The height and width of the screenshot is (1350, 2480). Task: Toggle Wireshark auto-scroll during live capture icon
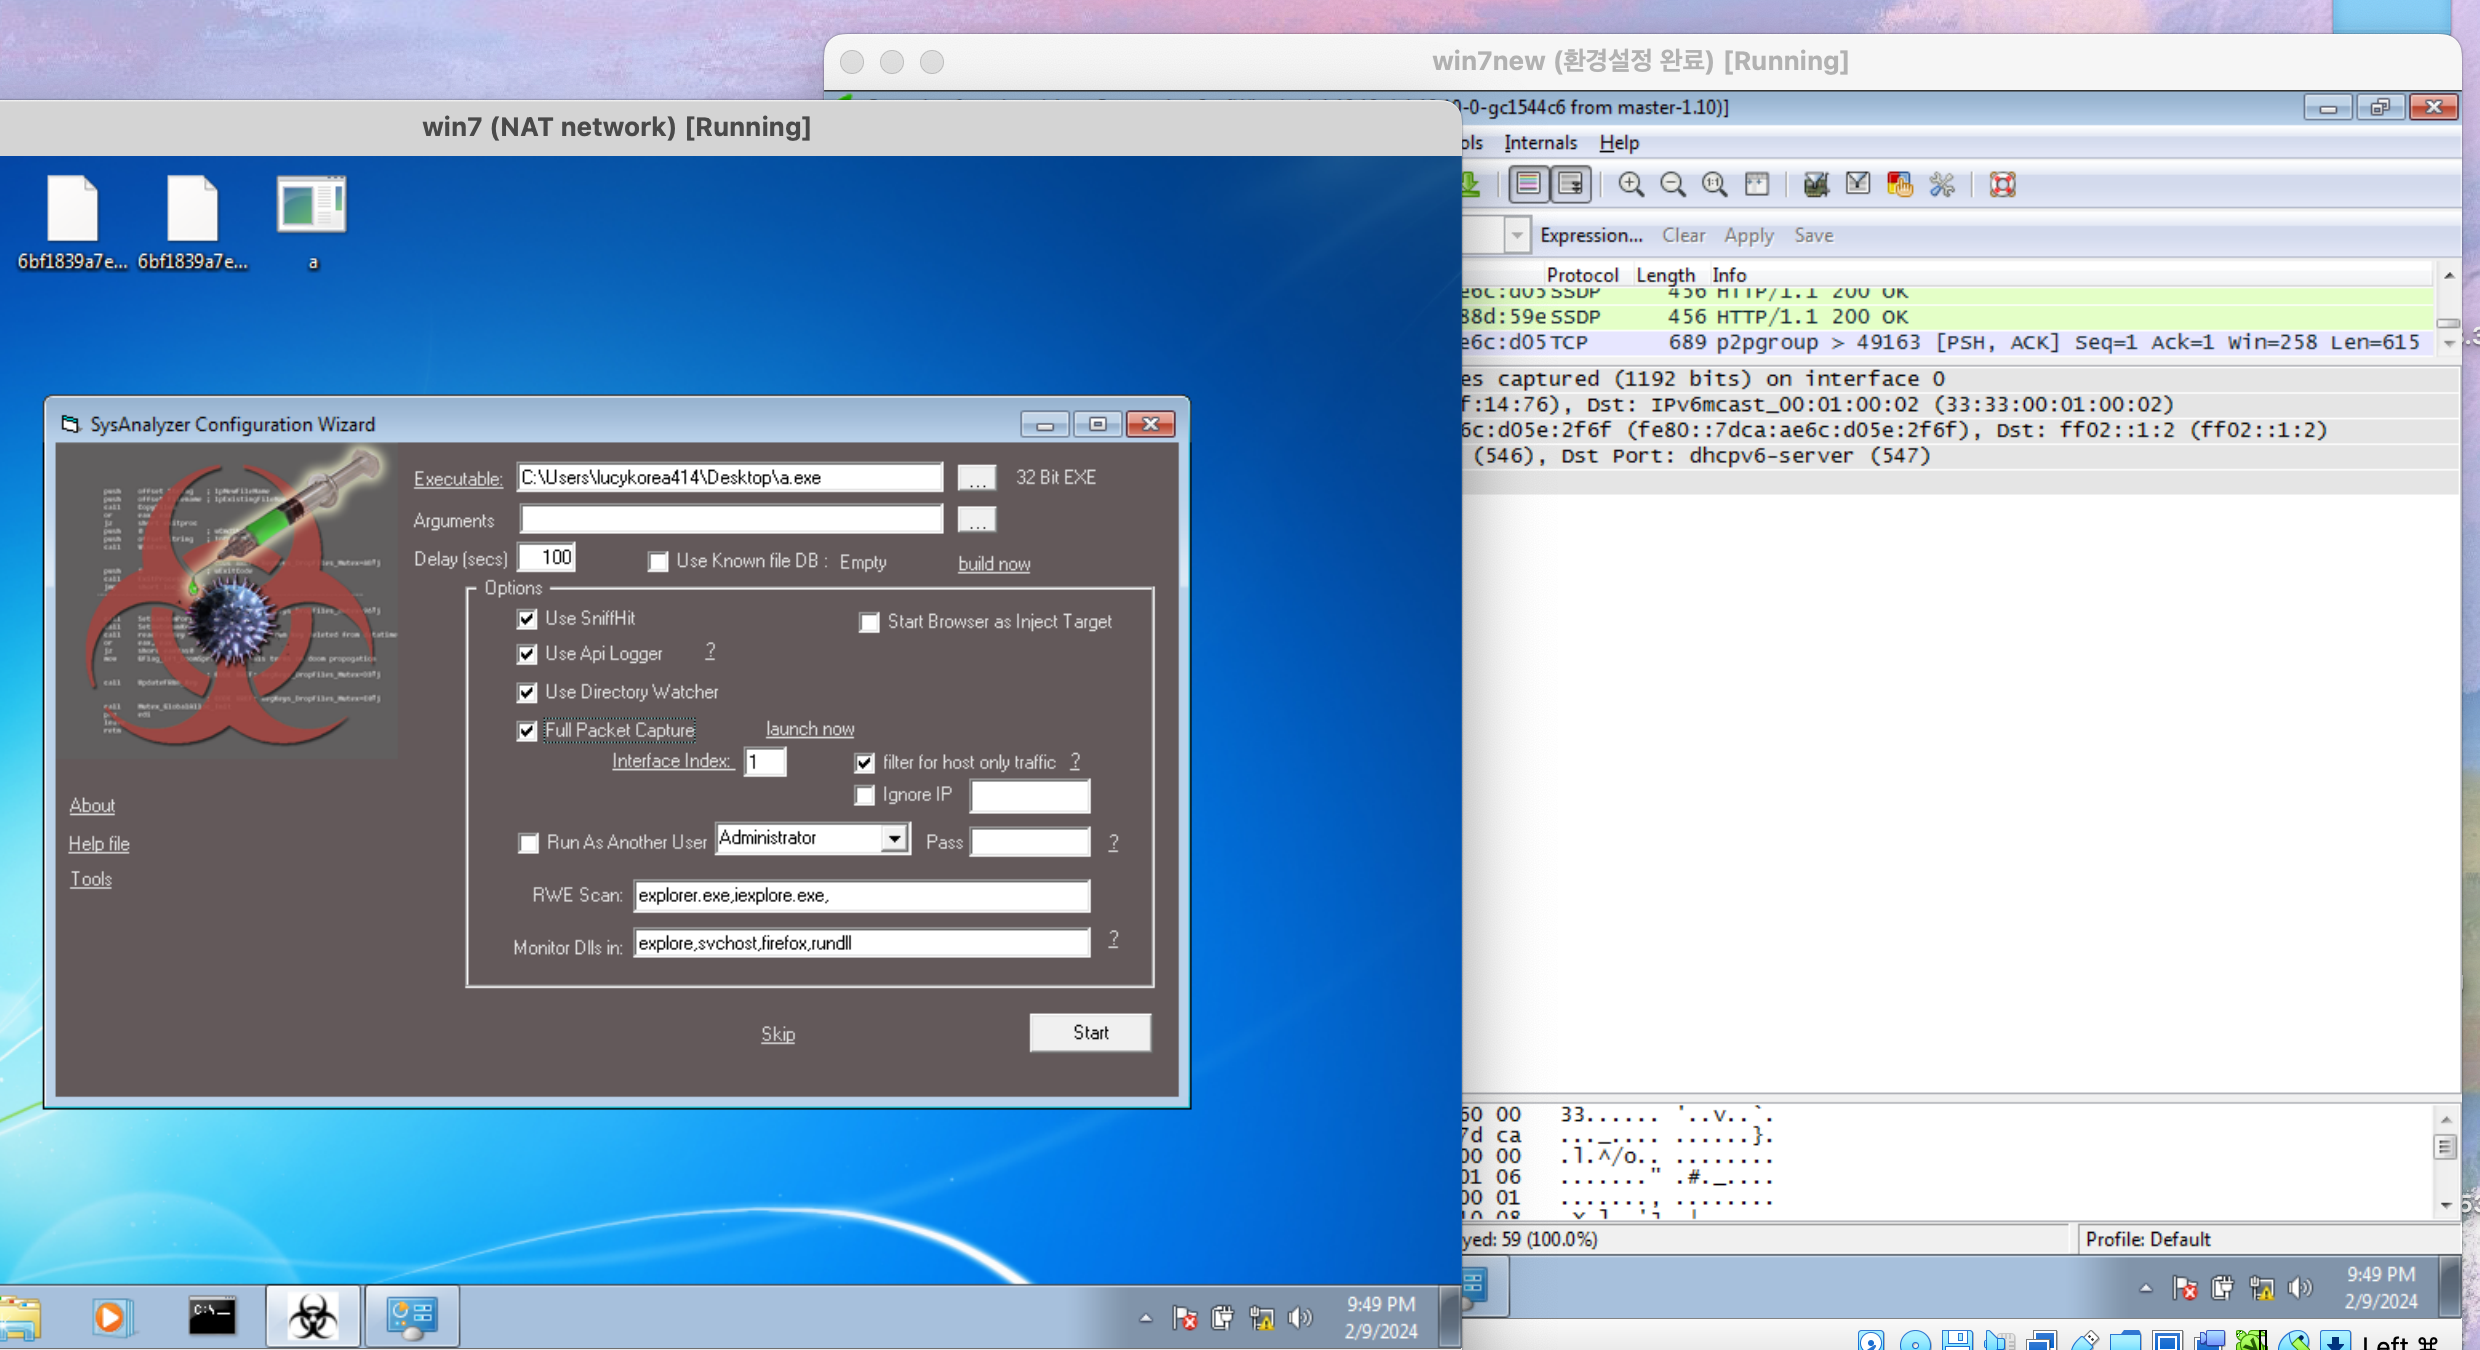(1571, 184)
